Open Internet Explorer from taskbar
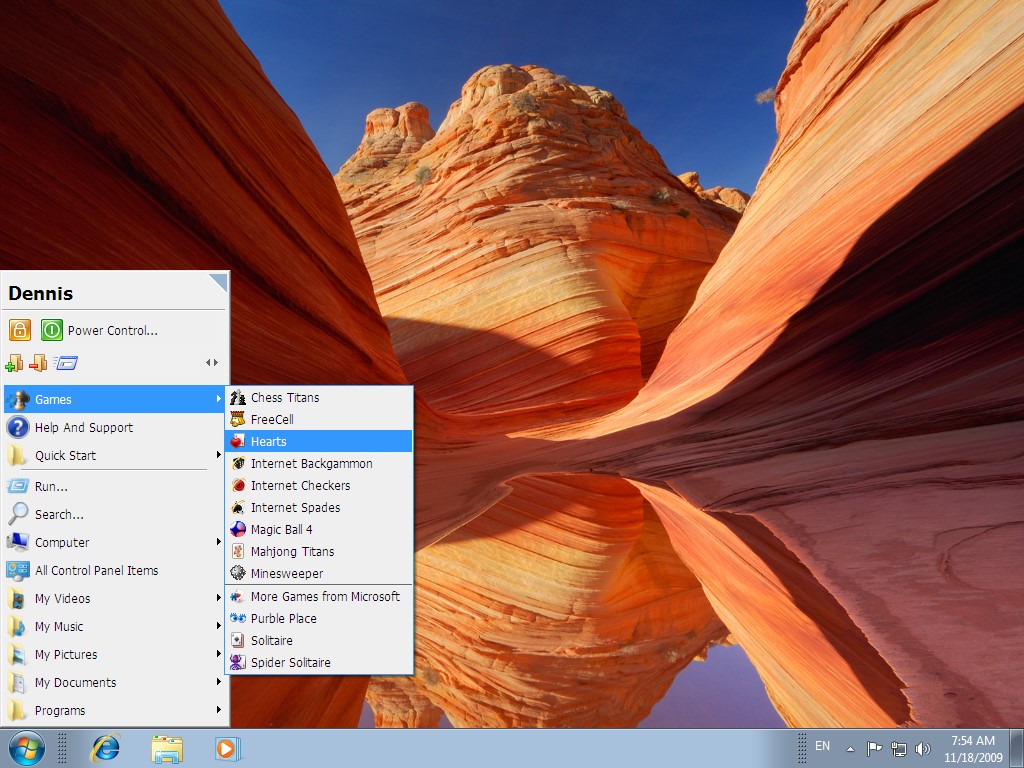The image size is (1024, 768). [x=105, y=748]
